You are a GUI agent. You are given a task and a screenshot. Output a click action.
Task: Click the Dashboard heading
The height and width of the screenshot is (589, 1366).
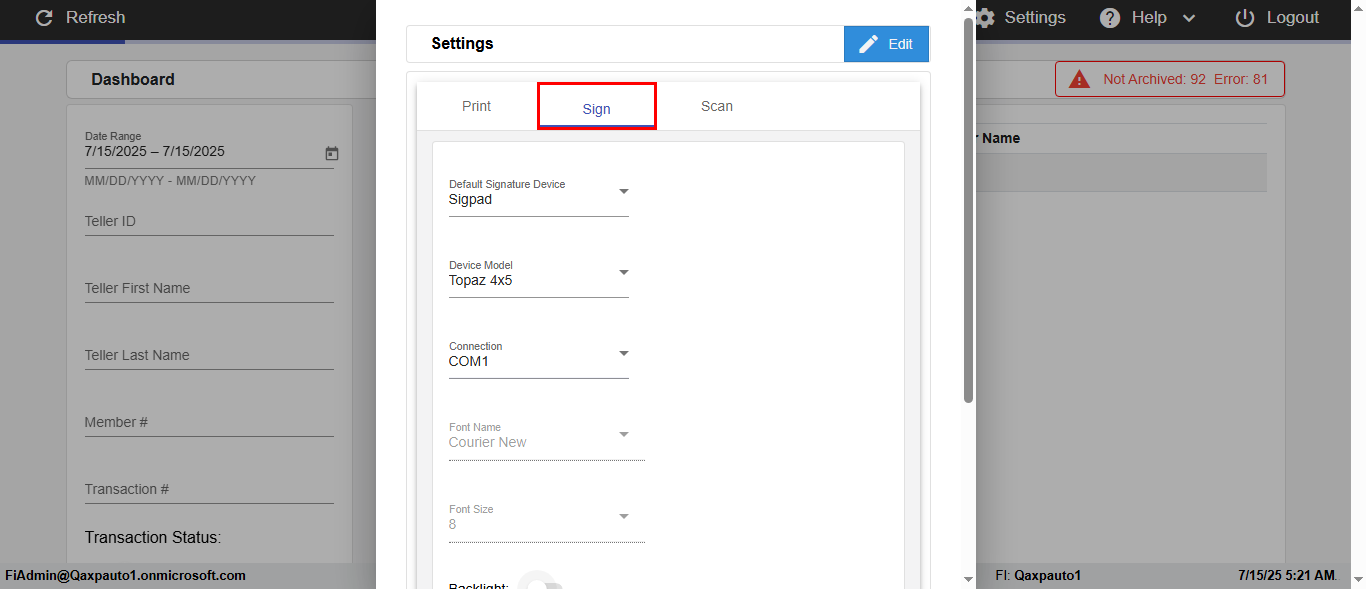click(133, 79)
